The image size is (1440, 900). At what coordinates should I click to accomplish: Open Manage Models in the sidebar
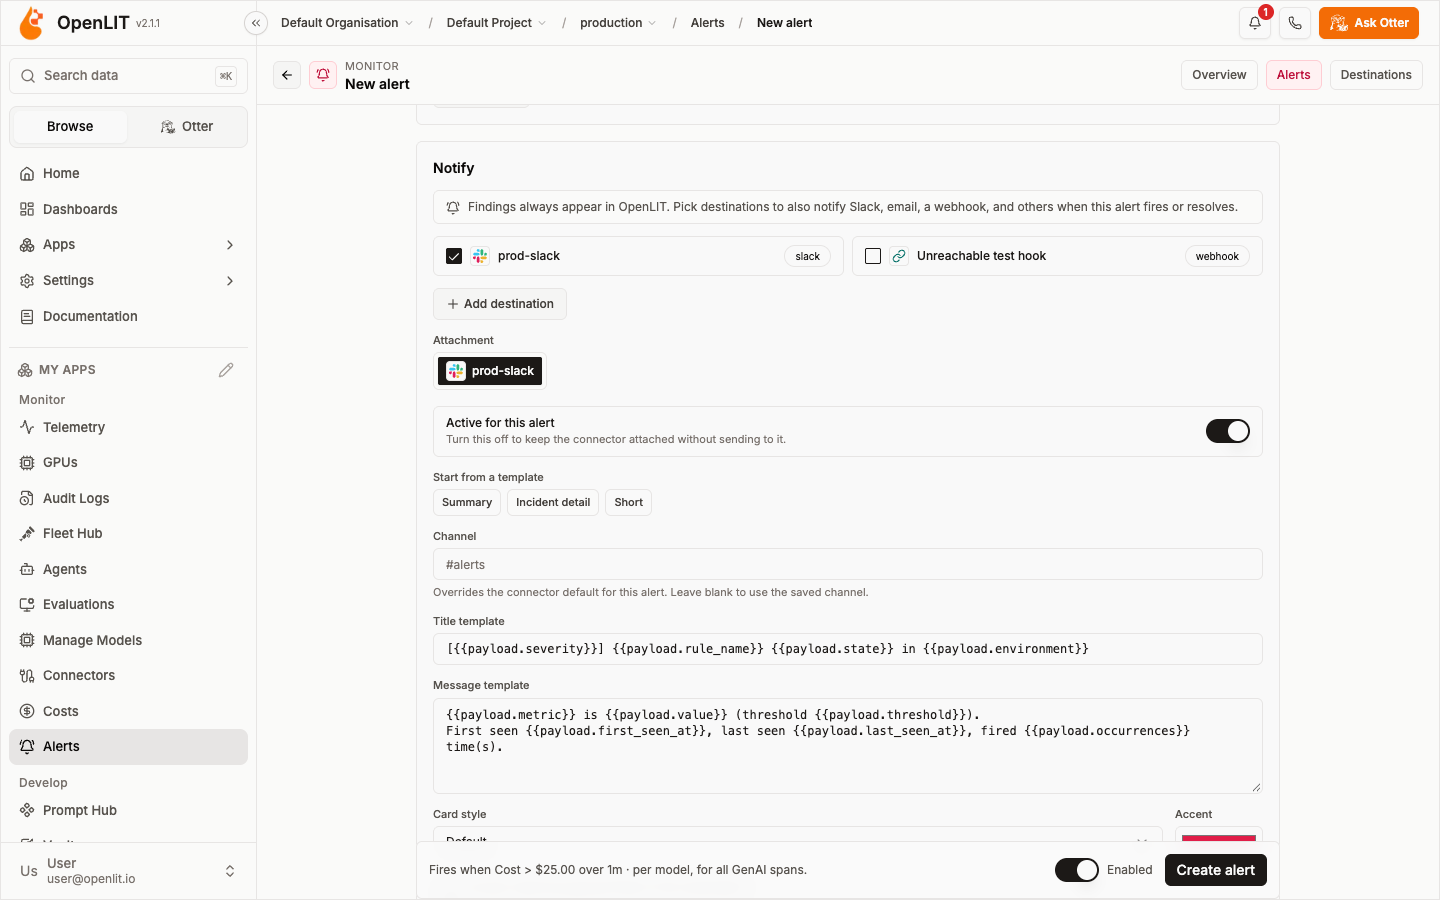tap(128, 640)
